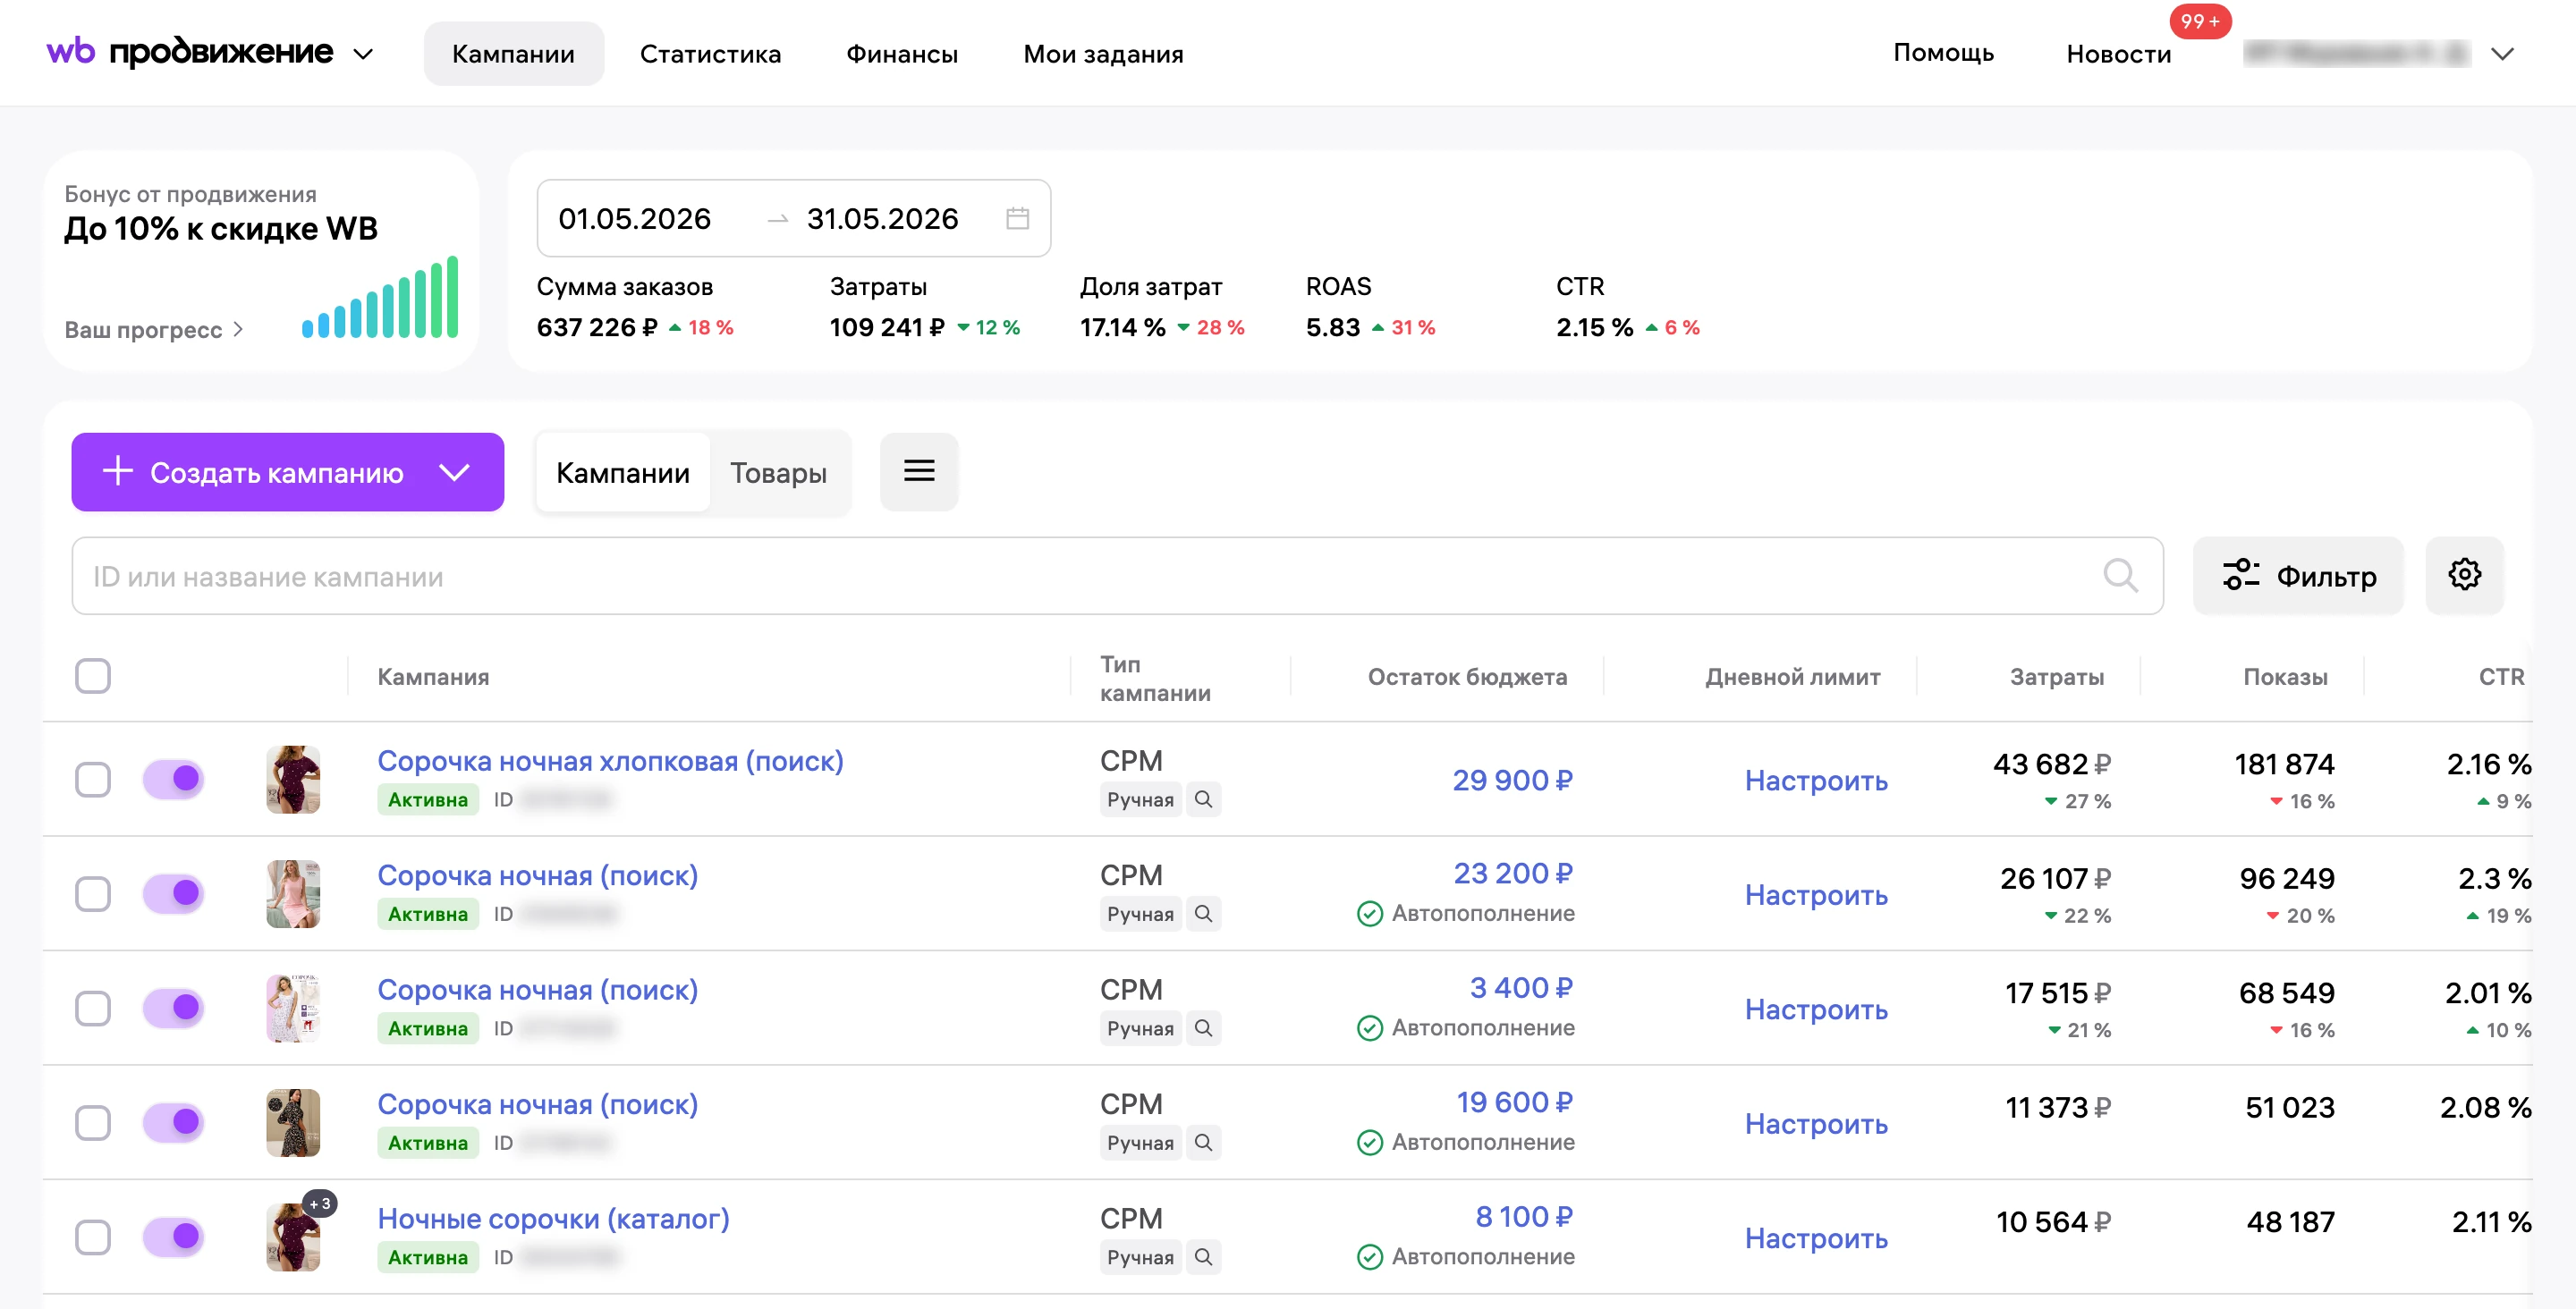2576x1309 pixels.
Task: Select the Кампании nav tab in the top bar
Action: tap(513, 54)
